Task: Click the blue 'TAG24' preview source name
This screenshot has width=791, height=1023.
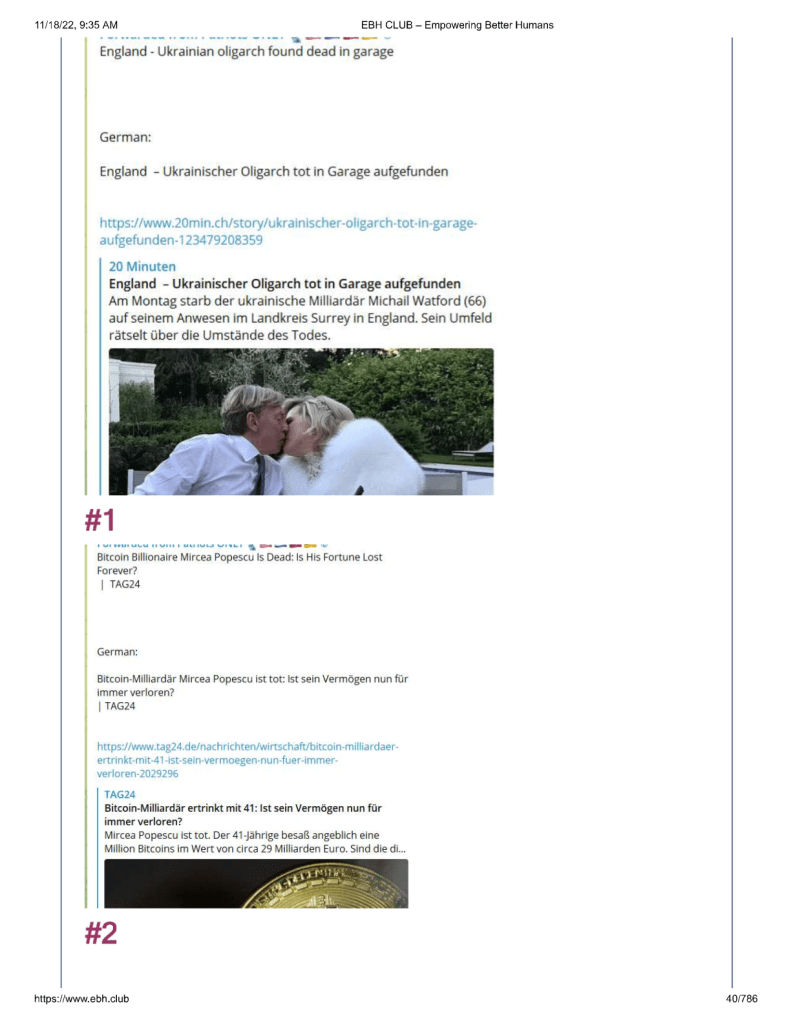Action: [x=119, y=795]
